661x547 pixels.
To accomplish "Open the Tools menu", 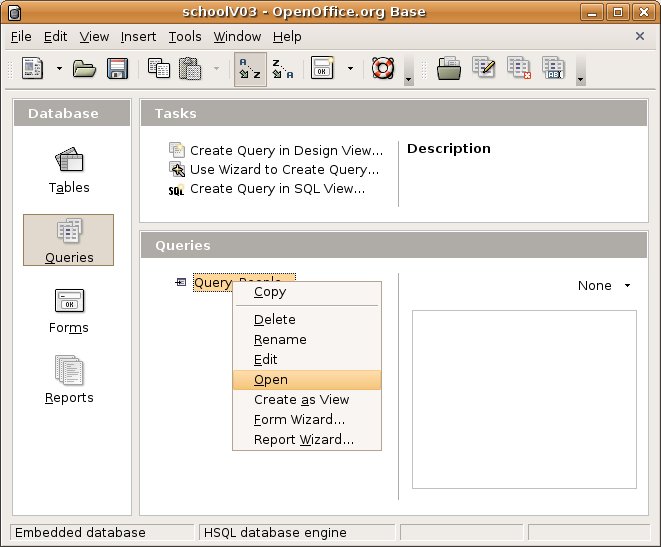I will click(x=185, y=37).
